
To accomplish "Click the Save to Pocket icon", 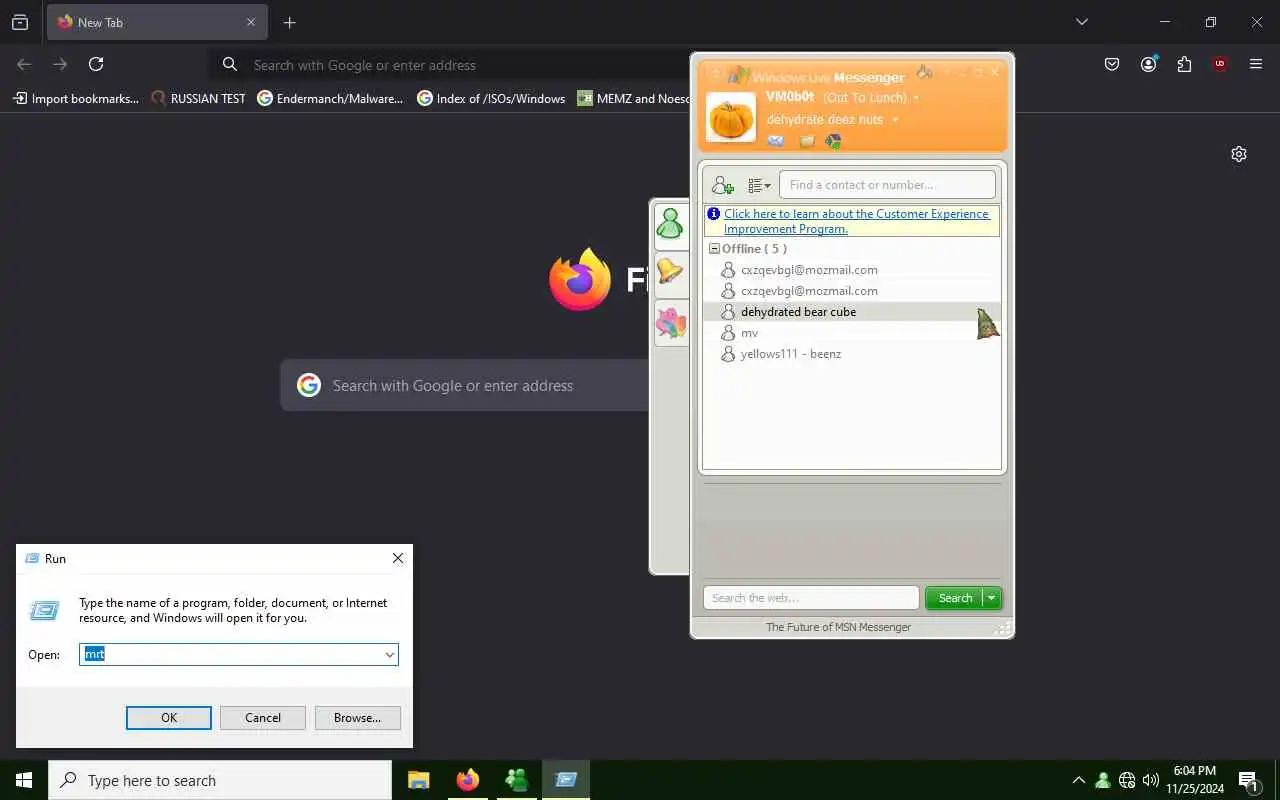I will click(x=1112, y=64).
